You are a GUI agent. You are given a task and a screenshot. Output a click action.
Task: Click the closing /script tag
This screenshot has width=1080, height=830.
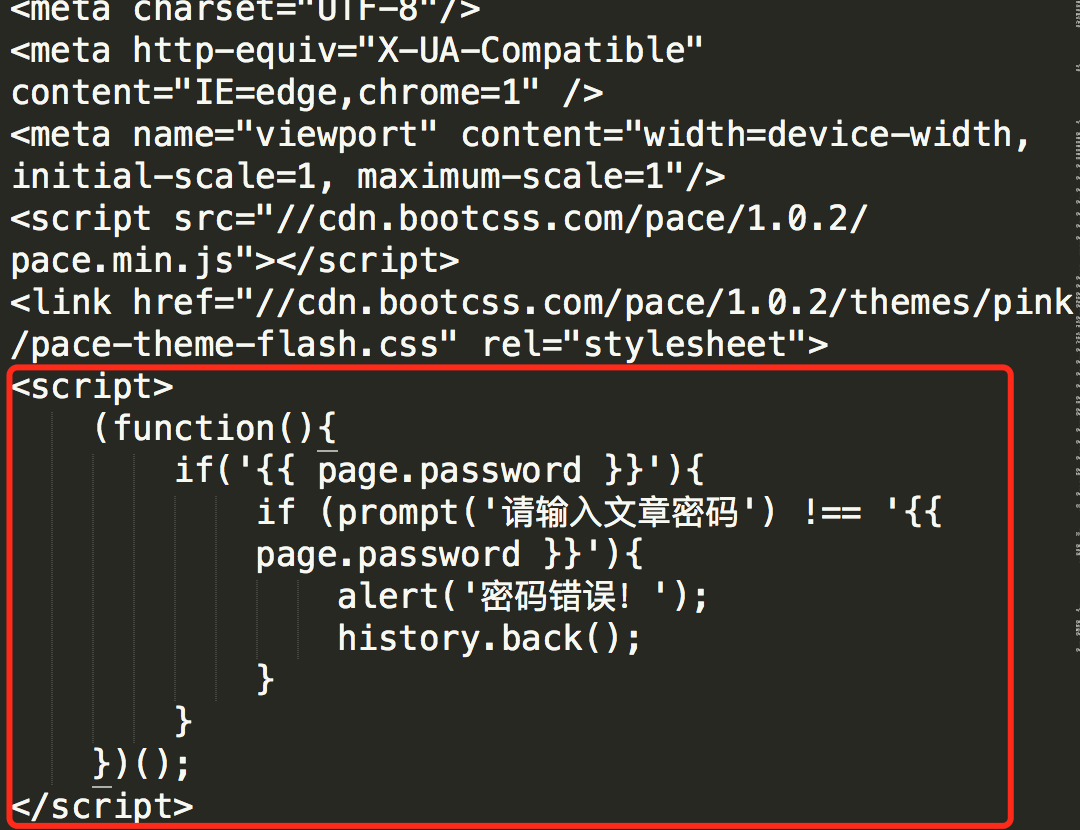pyautogui.click(x=103, y=807)
